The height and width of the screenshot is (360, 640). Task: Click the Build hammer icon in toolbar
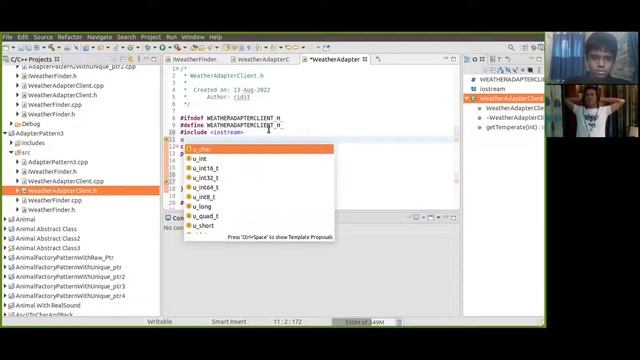point(51,48)
